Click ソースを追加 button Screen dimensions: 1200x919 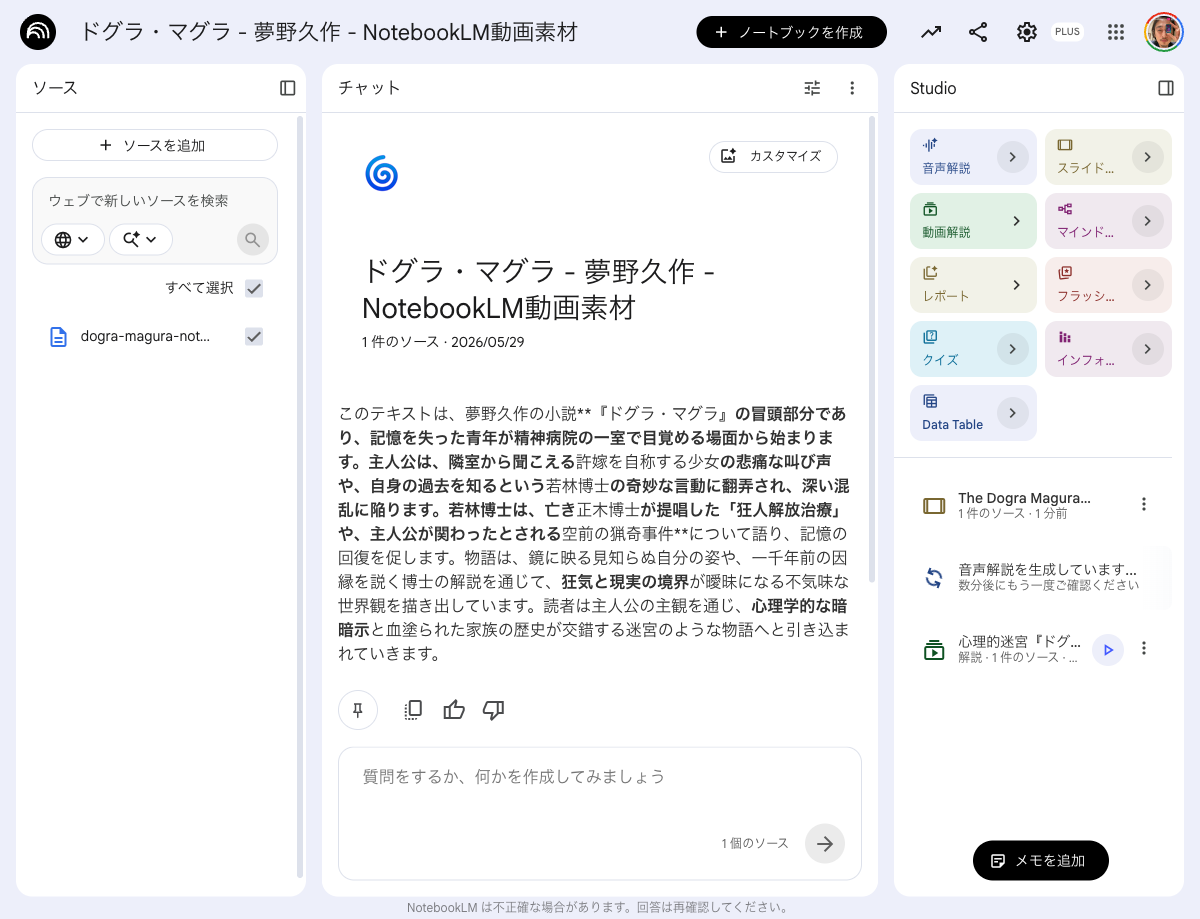(155, 145)
